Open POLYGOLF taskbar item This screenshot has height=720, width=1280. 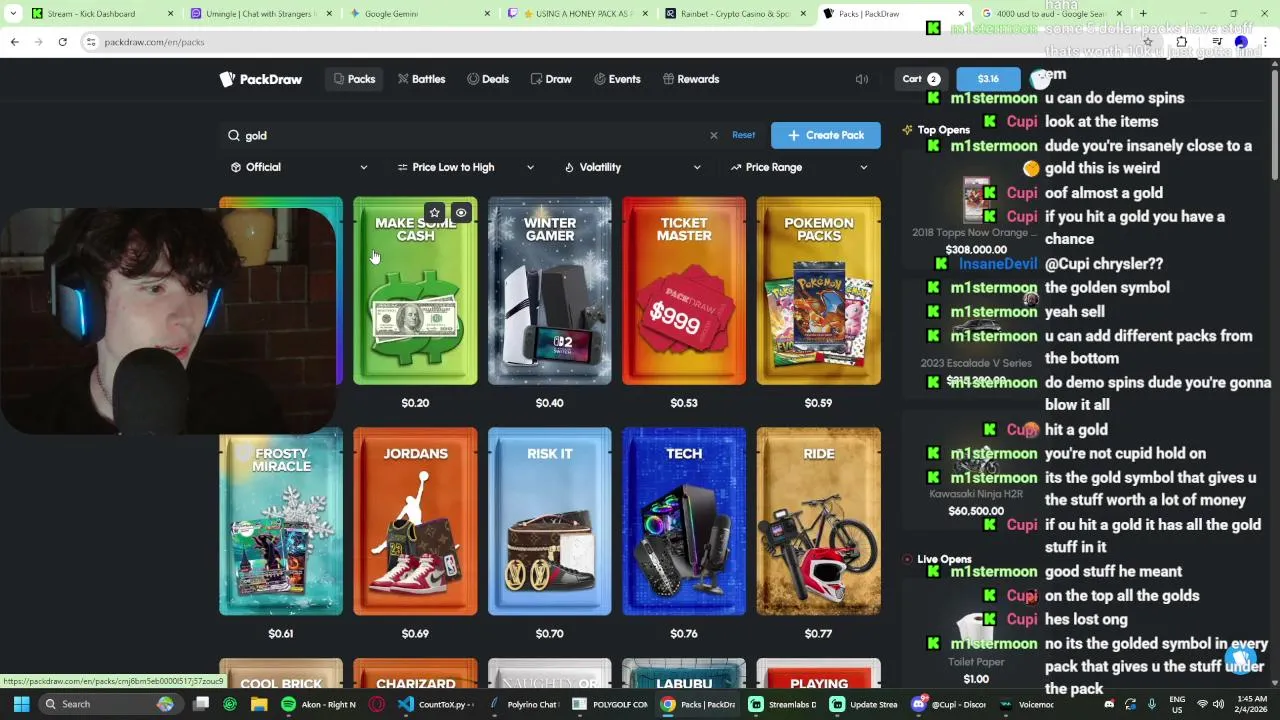[609, 704]
